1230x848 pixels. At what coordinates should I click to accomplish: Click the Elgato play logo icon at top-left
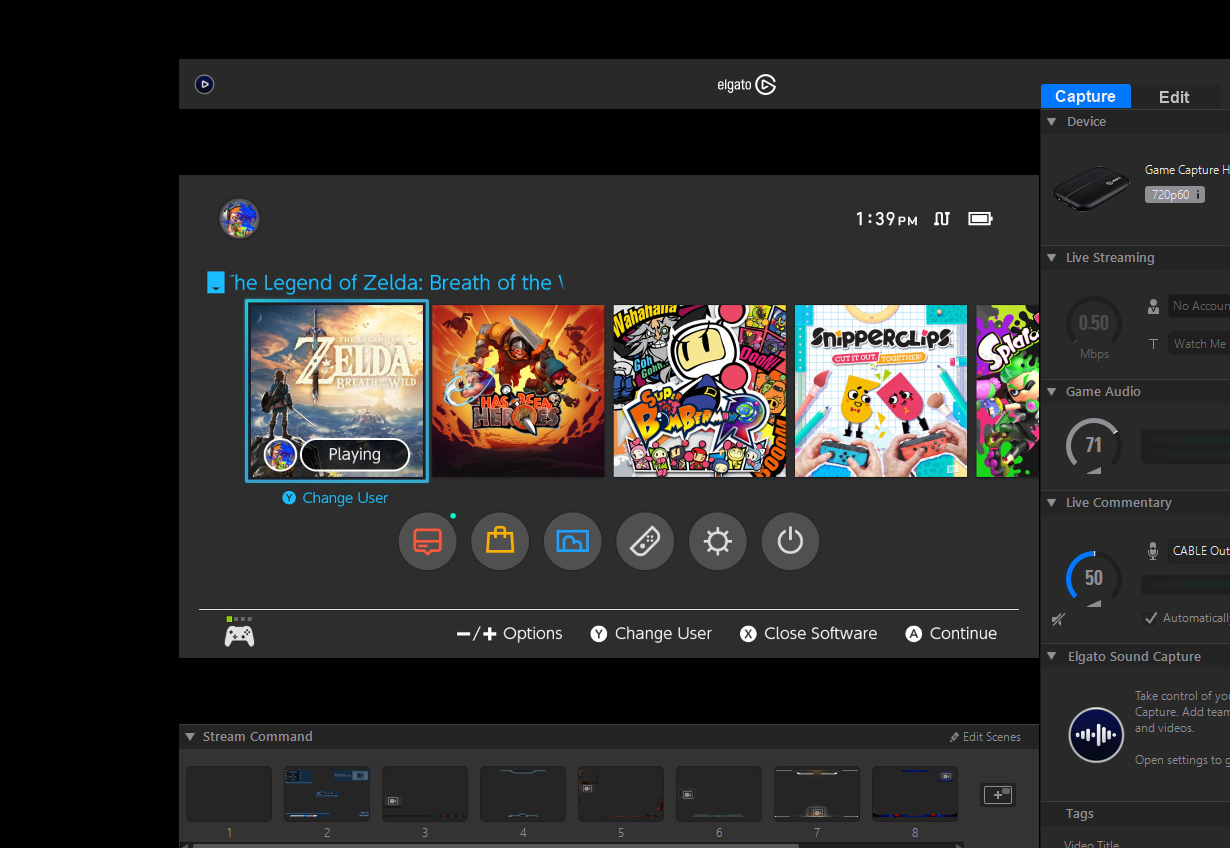coord(204,85)
